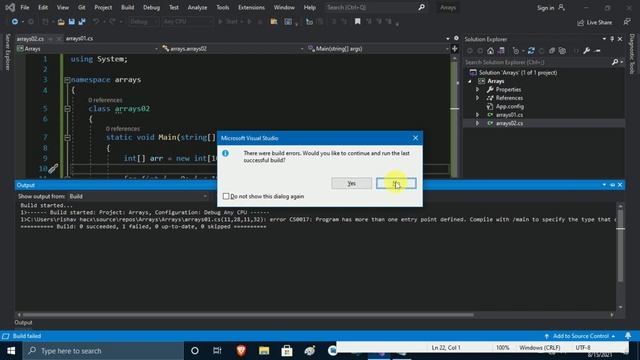Close the Microsoft Visual Studio dialog
The width and height of the screenshot is (640, 360).
pyautogui.click(x=415, y=138)
